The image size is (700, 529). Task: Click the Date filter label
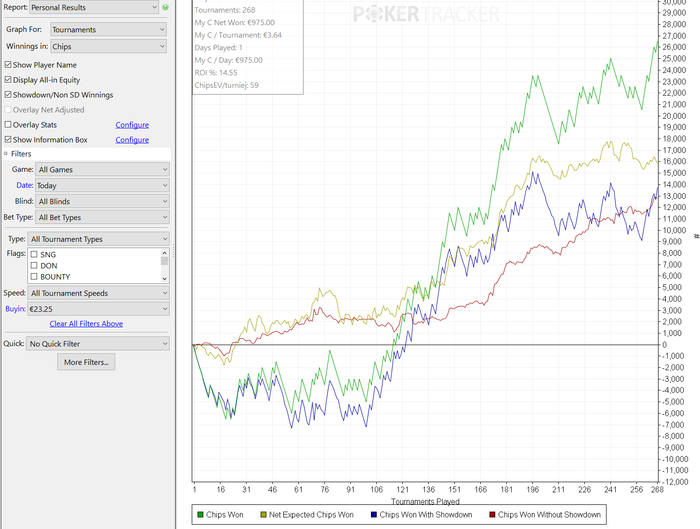pos(25,185)
